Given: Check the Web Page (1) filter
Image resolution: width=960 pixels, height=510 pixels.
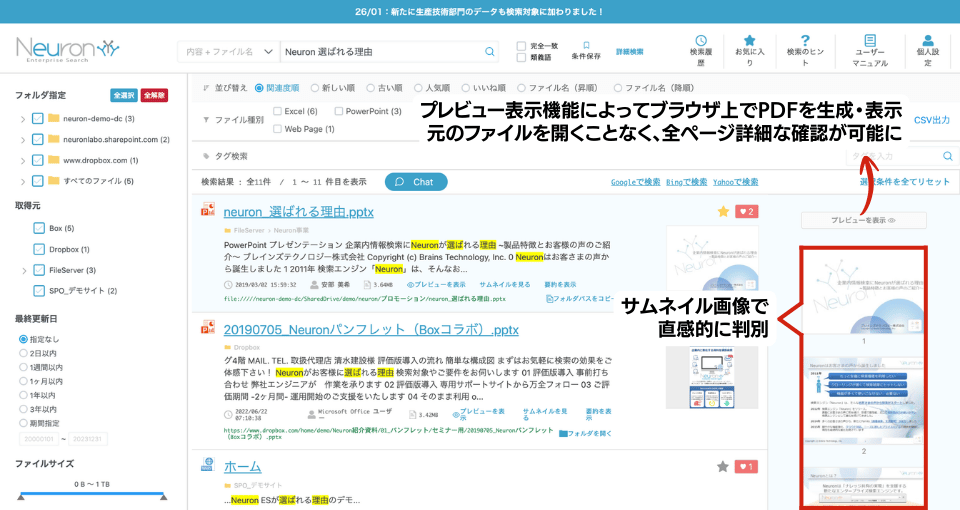Looking at the screenshot, I should point(277,129).
